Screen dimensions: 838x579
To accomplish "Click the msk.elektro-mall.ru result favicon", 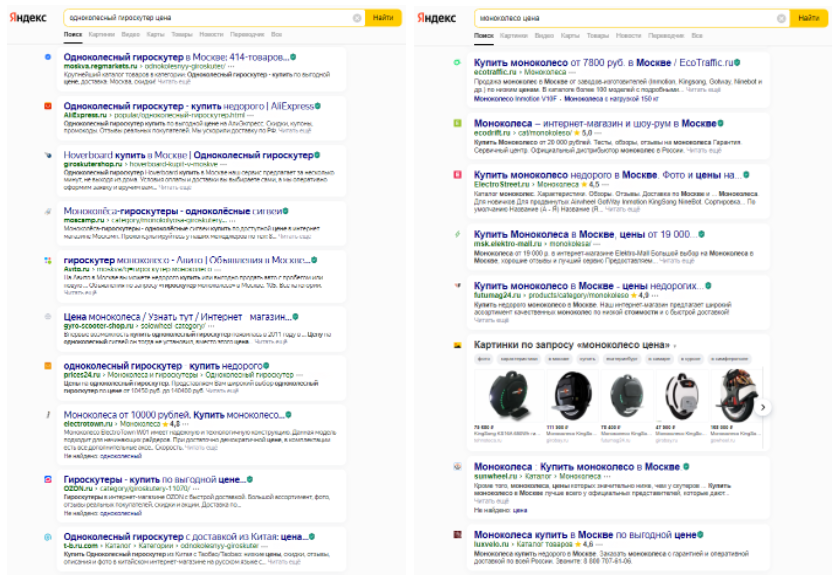I will 457,234.
